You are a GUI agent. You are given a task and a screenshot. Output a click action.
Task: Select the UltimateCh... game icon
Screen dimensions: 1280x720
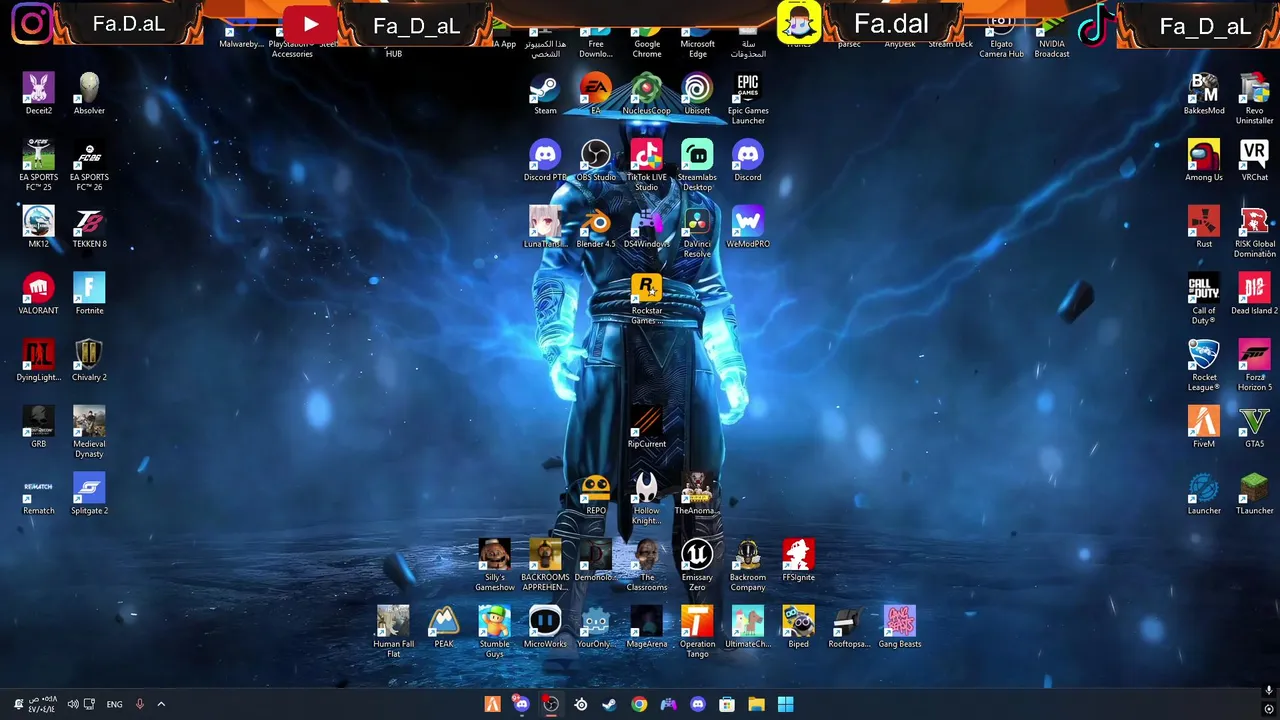tap(748, 628)
